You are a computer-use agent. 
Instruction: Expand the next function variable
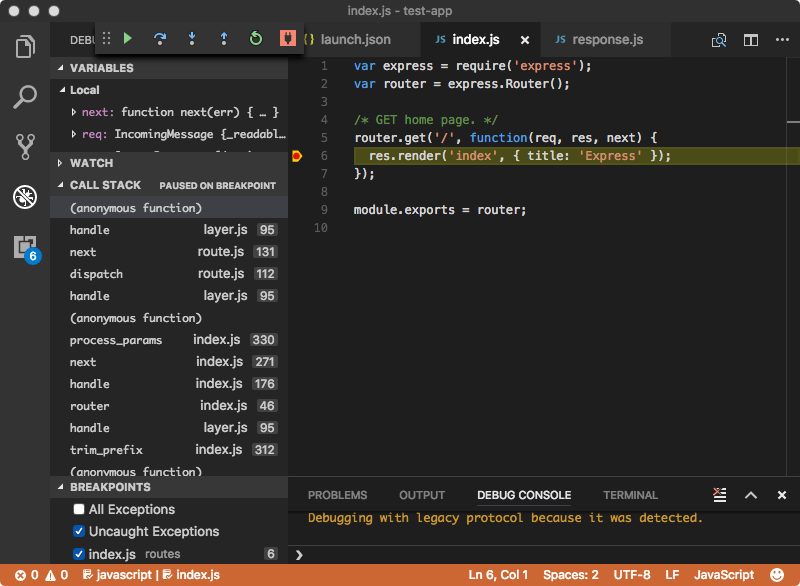[x=73, y=112]
